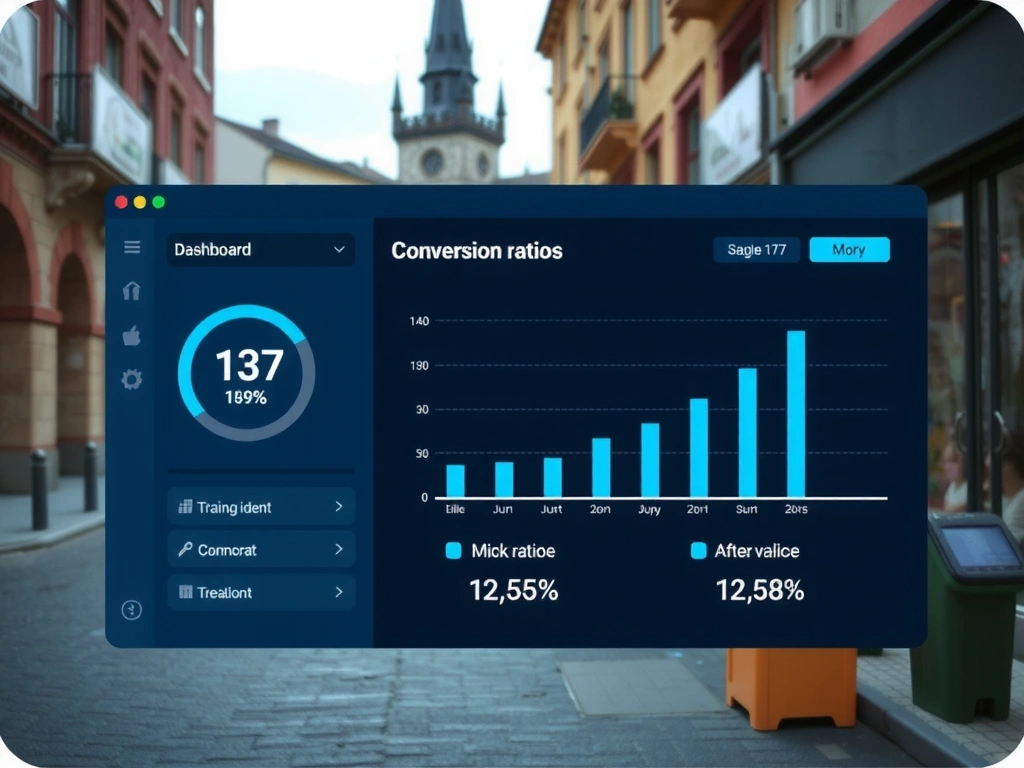The image size is (1024, 768).
Task: Switch to the Sagle 177 tab
Action: pos(756,250)
